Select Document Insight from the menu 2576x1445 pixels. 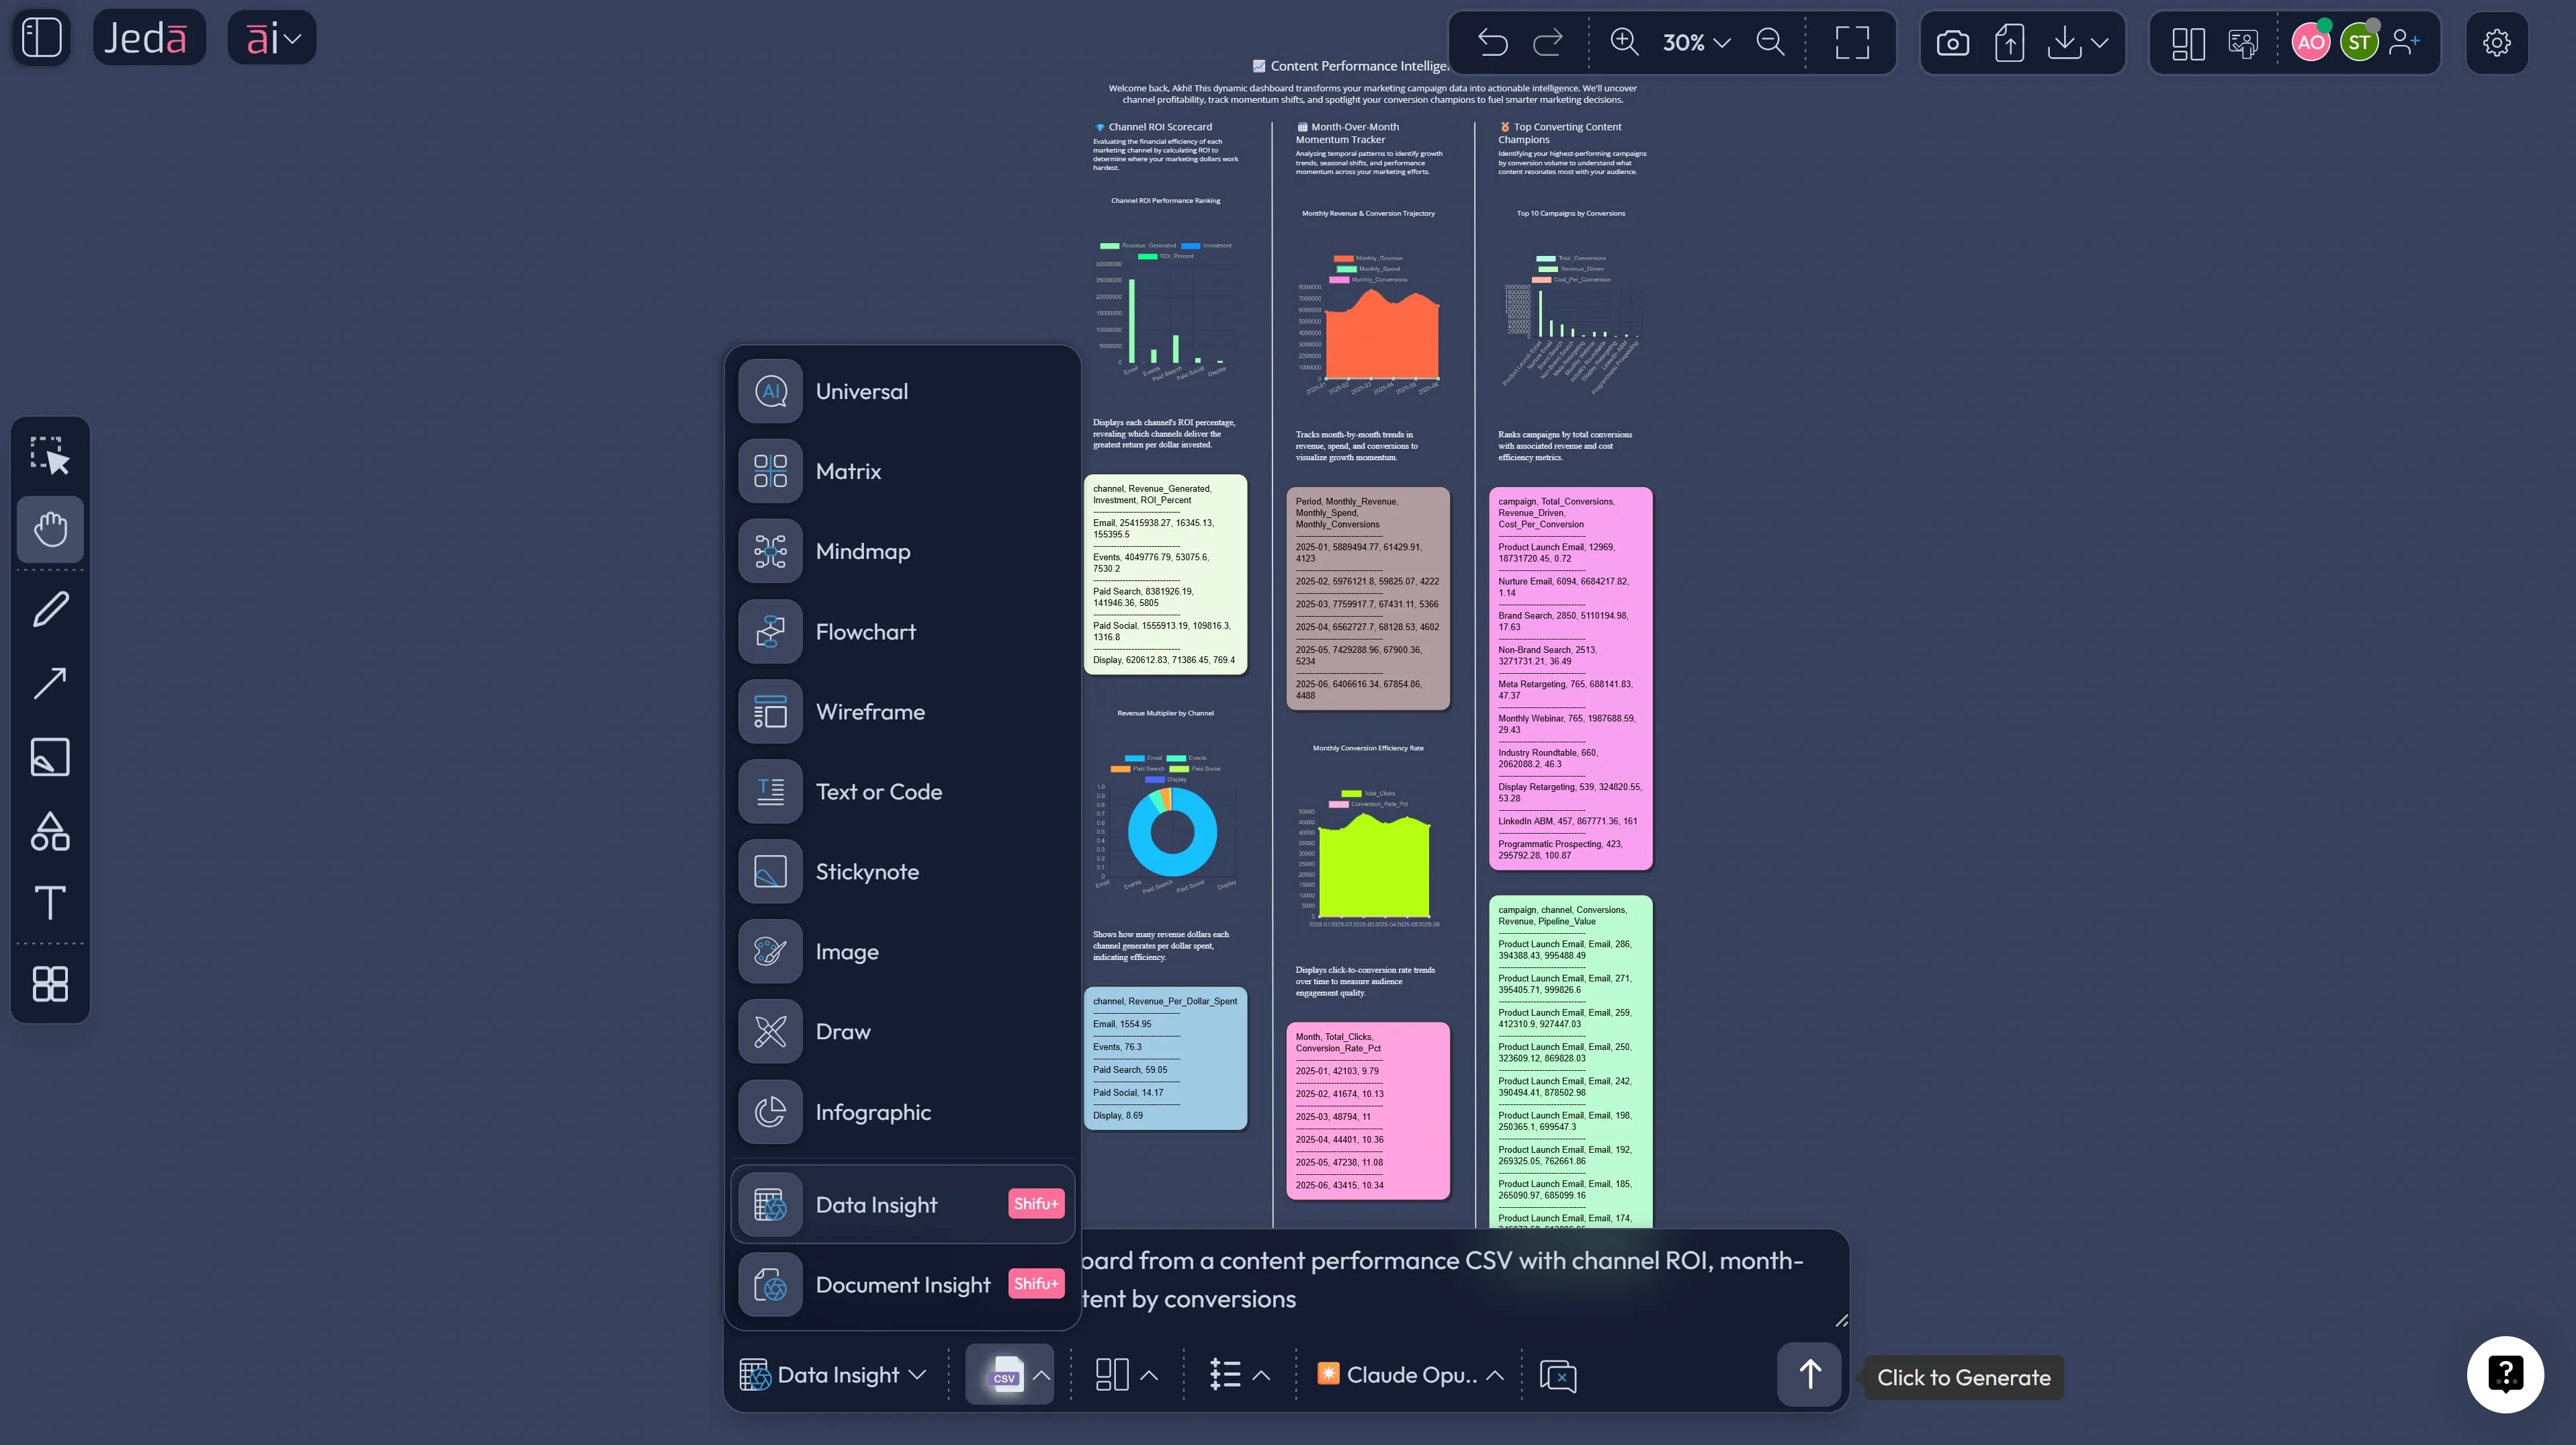(x=902, y=1284)
